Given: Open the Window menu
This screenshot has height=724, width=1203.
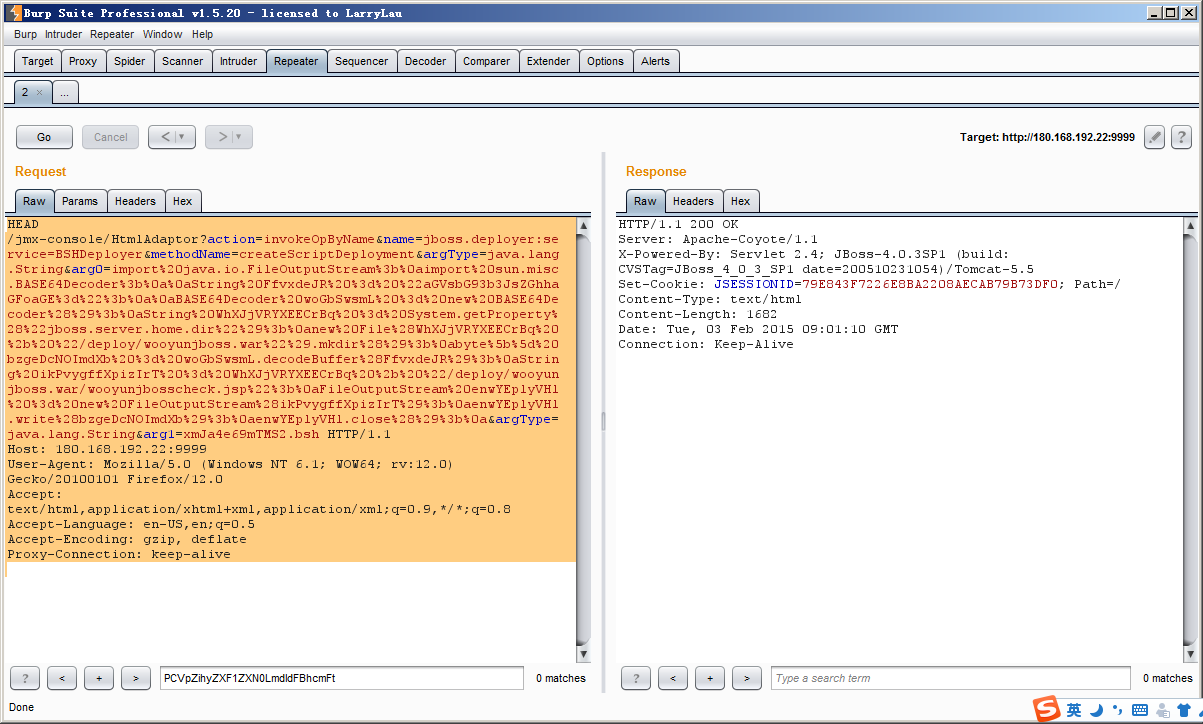Looking at the screenshot, I should (x=162, y=34).
